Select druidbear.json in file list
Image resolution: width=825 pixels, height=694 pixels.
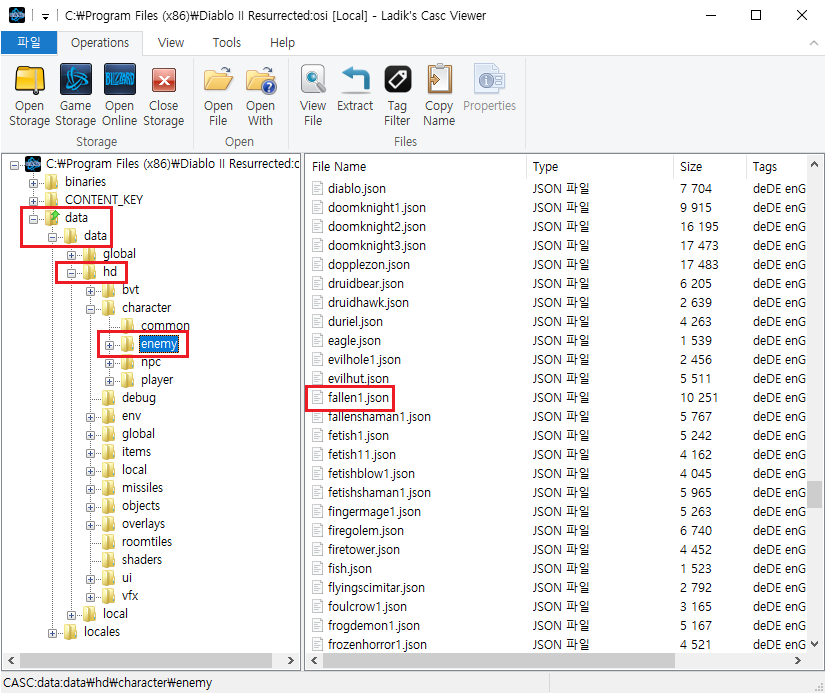tap(366, 284)
